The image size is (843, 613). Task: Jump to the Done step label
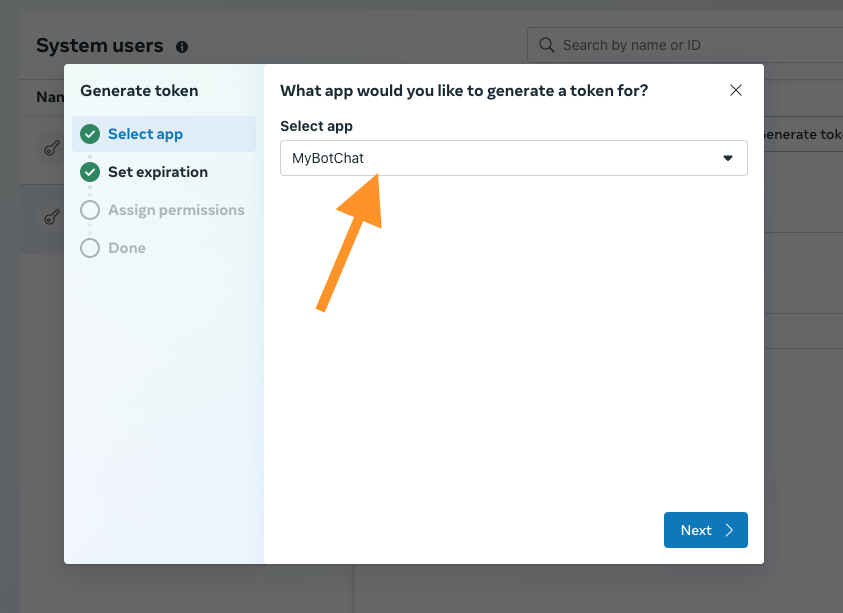tap(127, 248)
